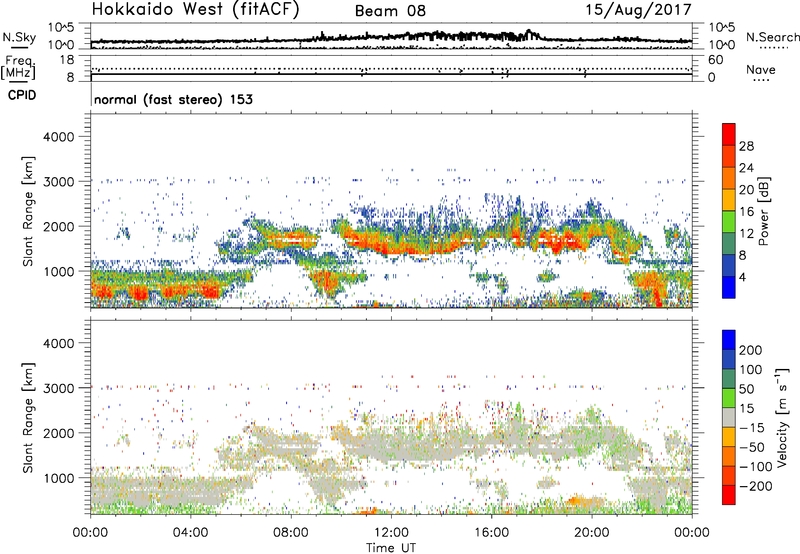This screenshot has width=800, height=554.
Task: Click the frequency axis value '18'
Action: (x=67, y=60)
